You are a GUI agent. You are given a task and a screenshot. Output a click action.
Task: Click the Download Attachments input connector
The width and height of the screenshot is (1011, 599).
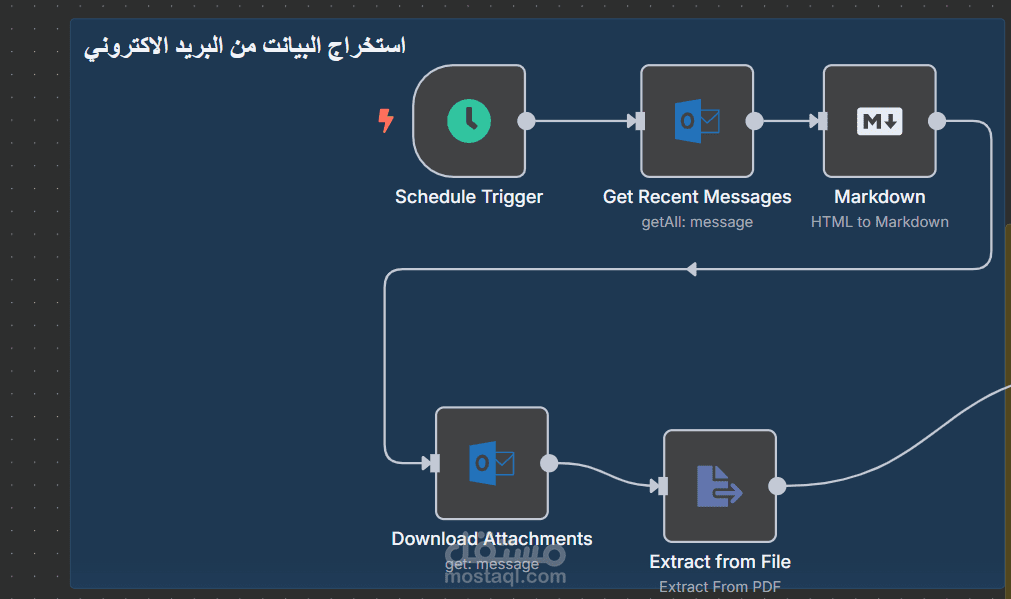432,463
